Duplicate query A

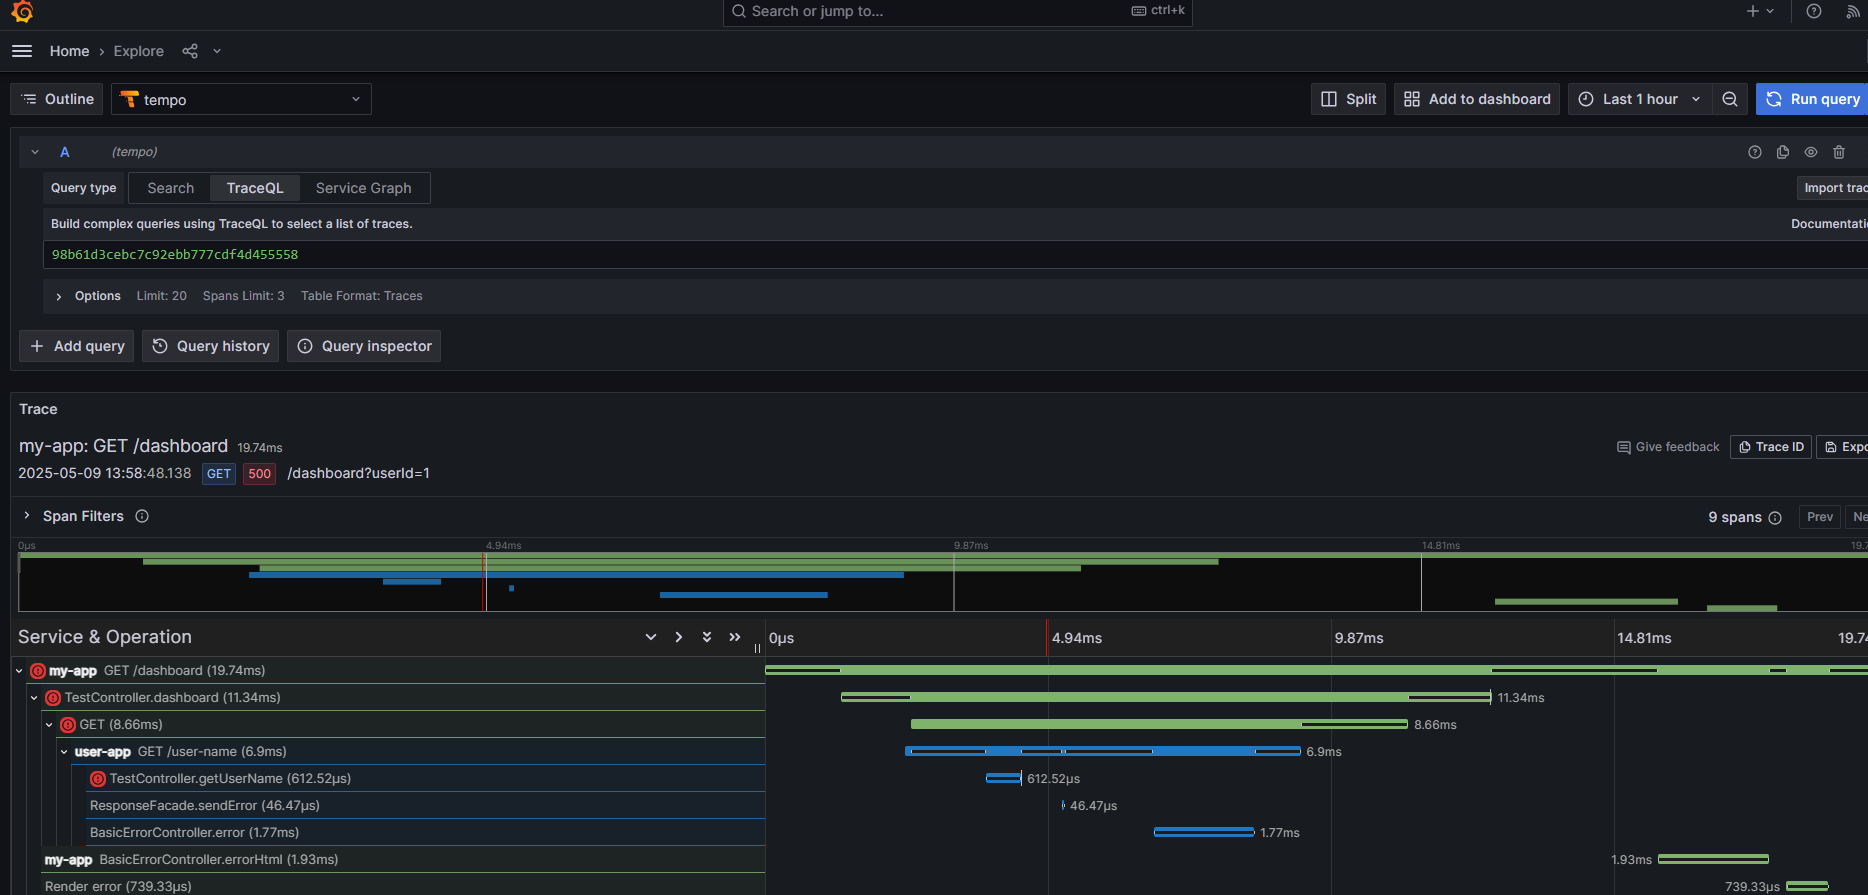pyautogui.click(x=1783, y=152)
